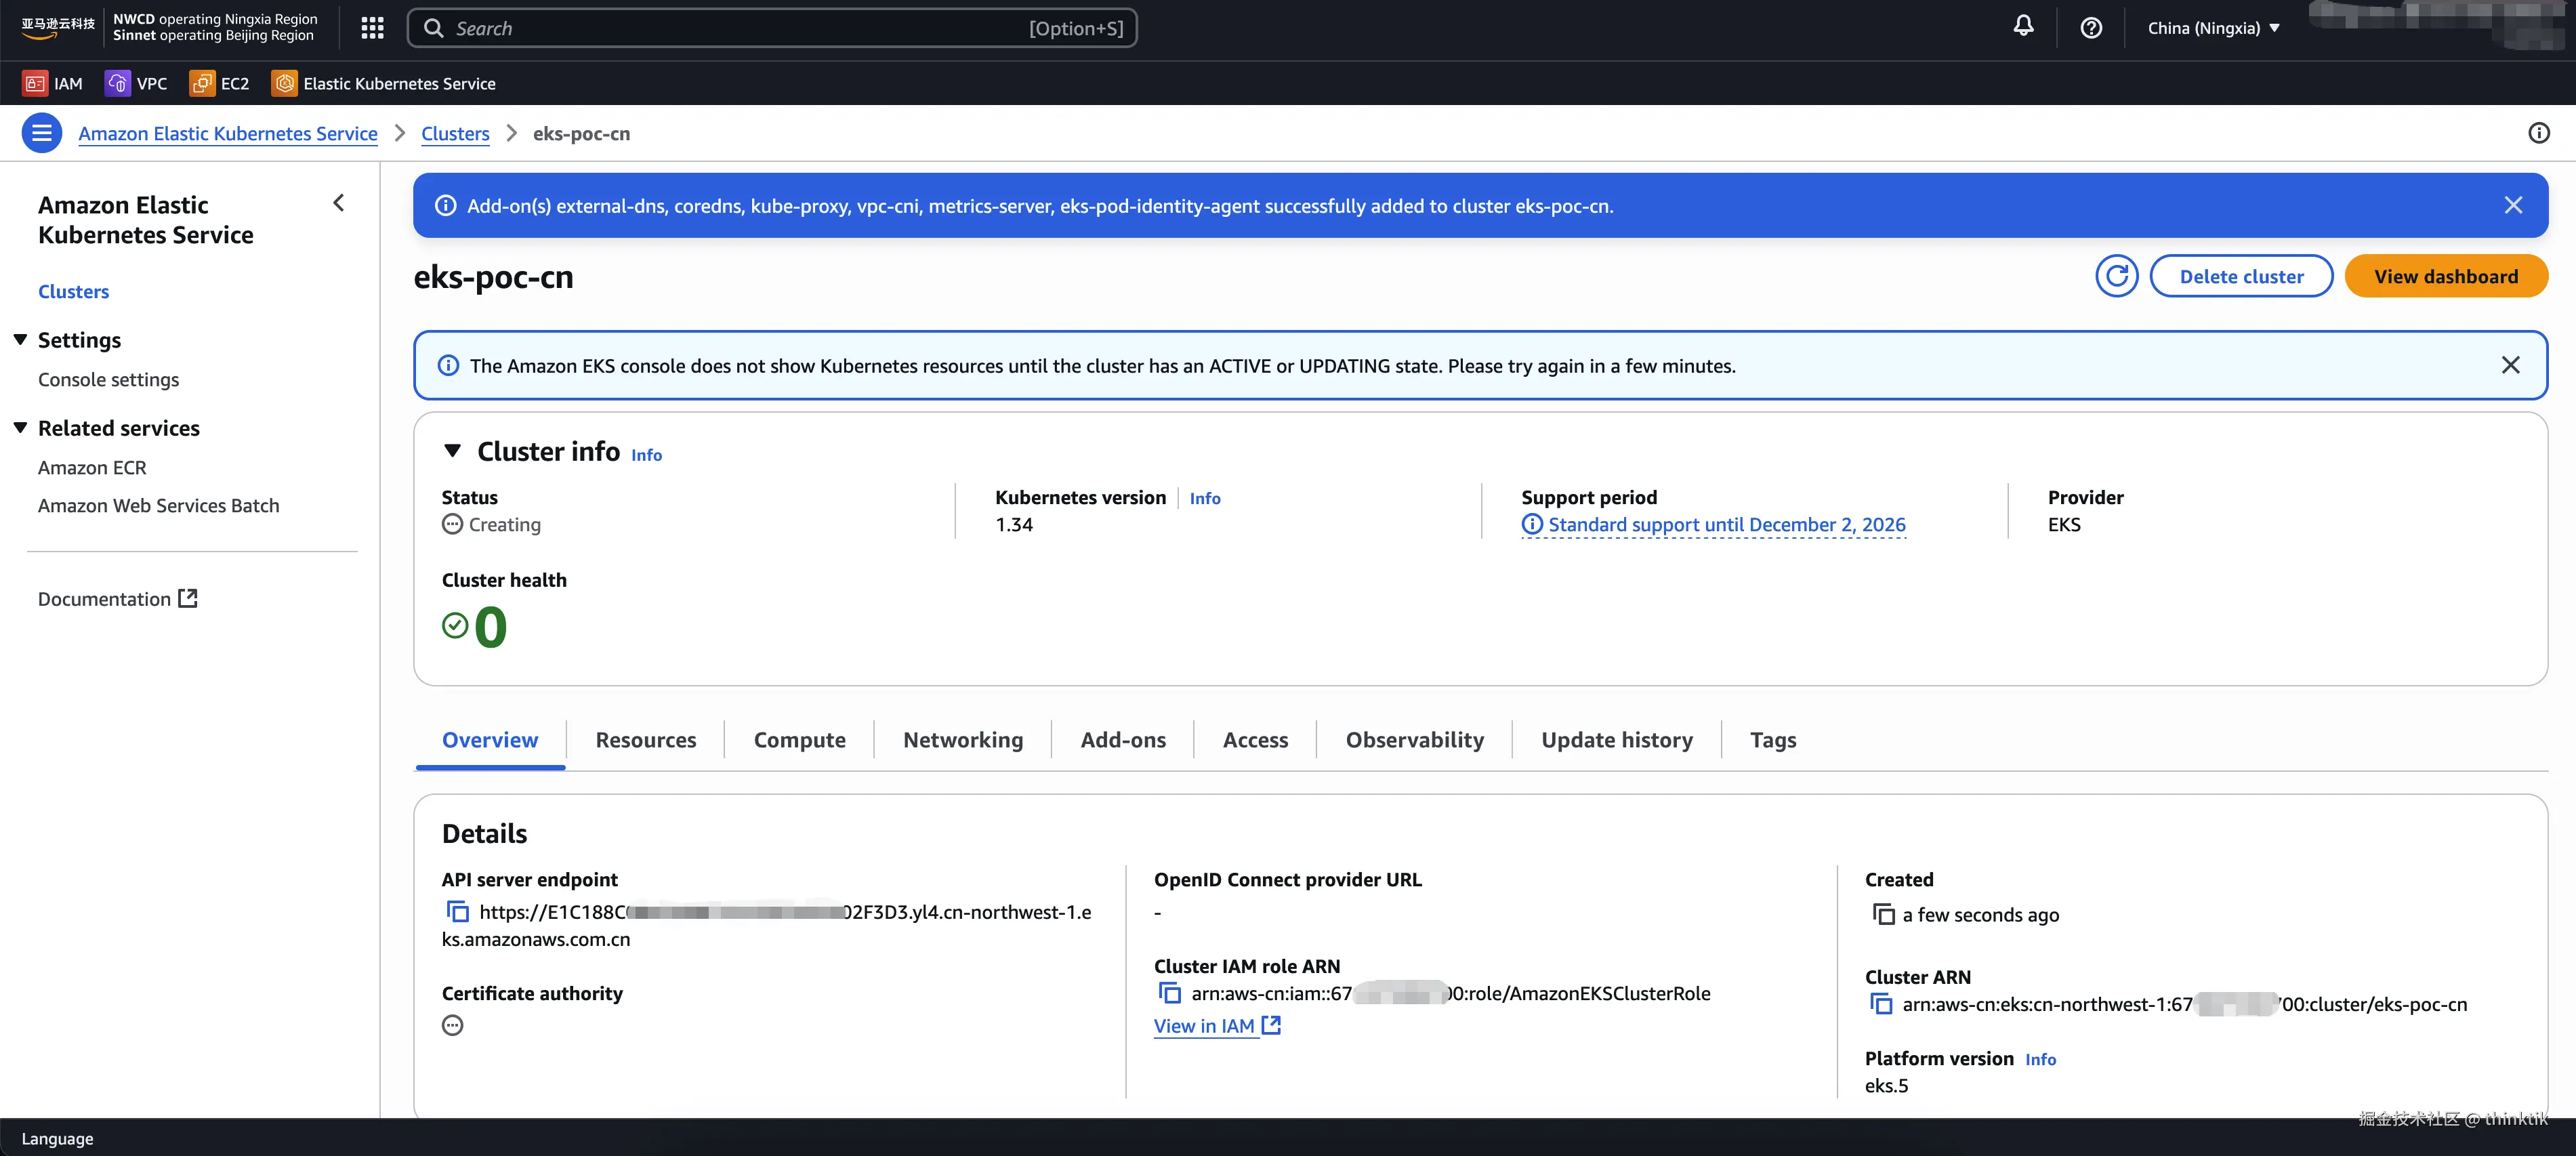Copy the Cluster ARN value
Viewport: 2576px width, 1156px height.
click(x=1881, y=1004)
